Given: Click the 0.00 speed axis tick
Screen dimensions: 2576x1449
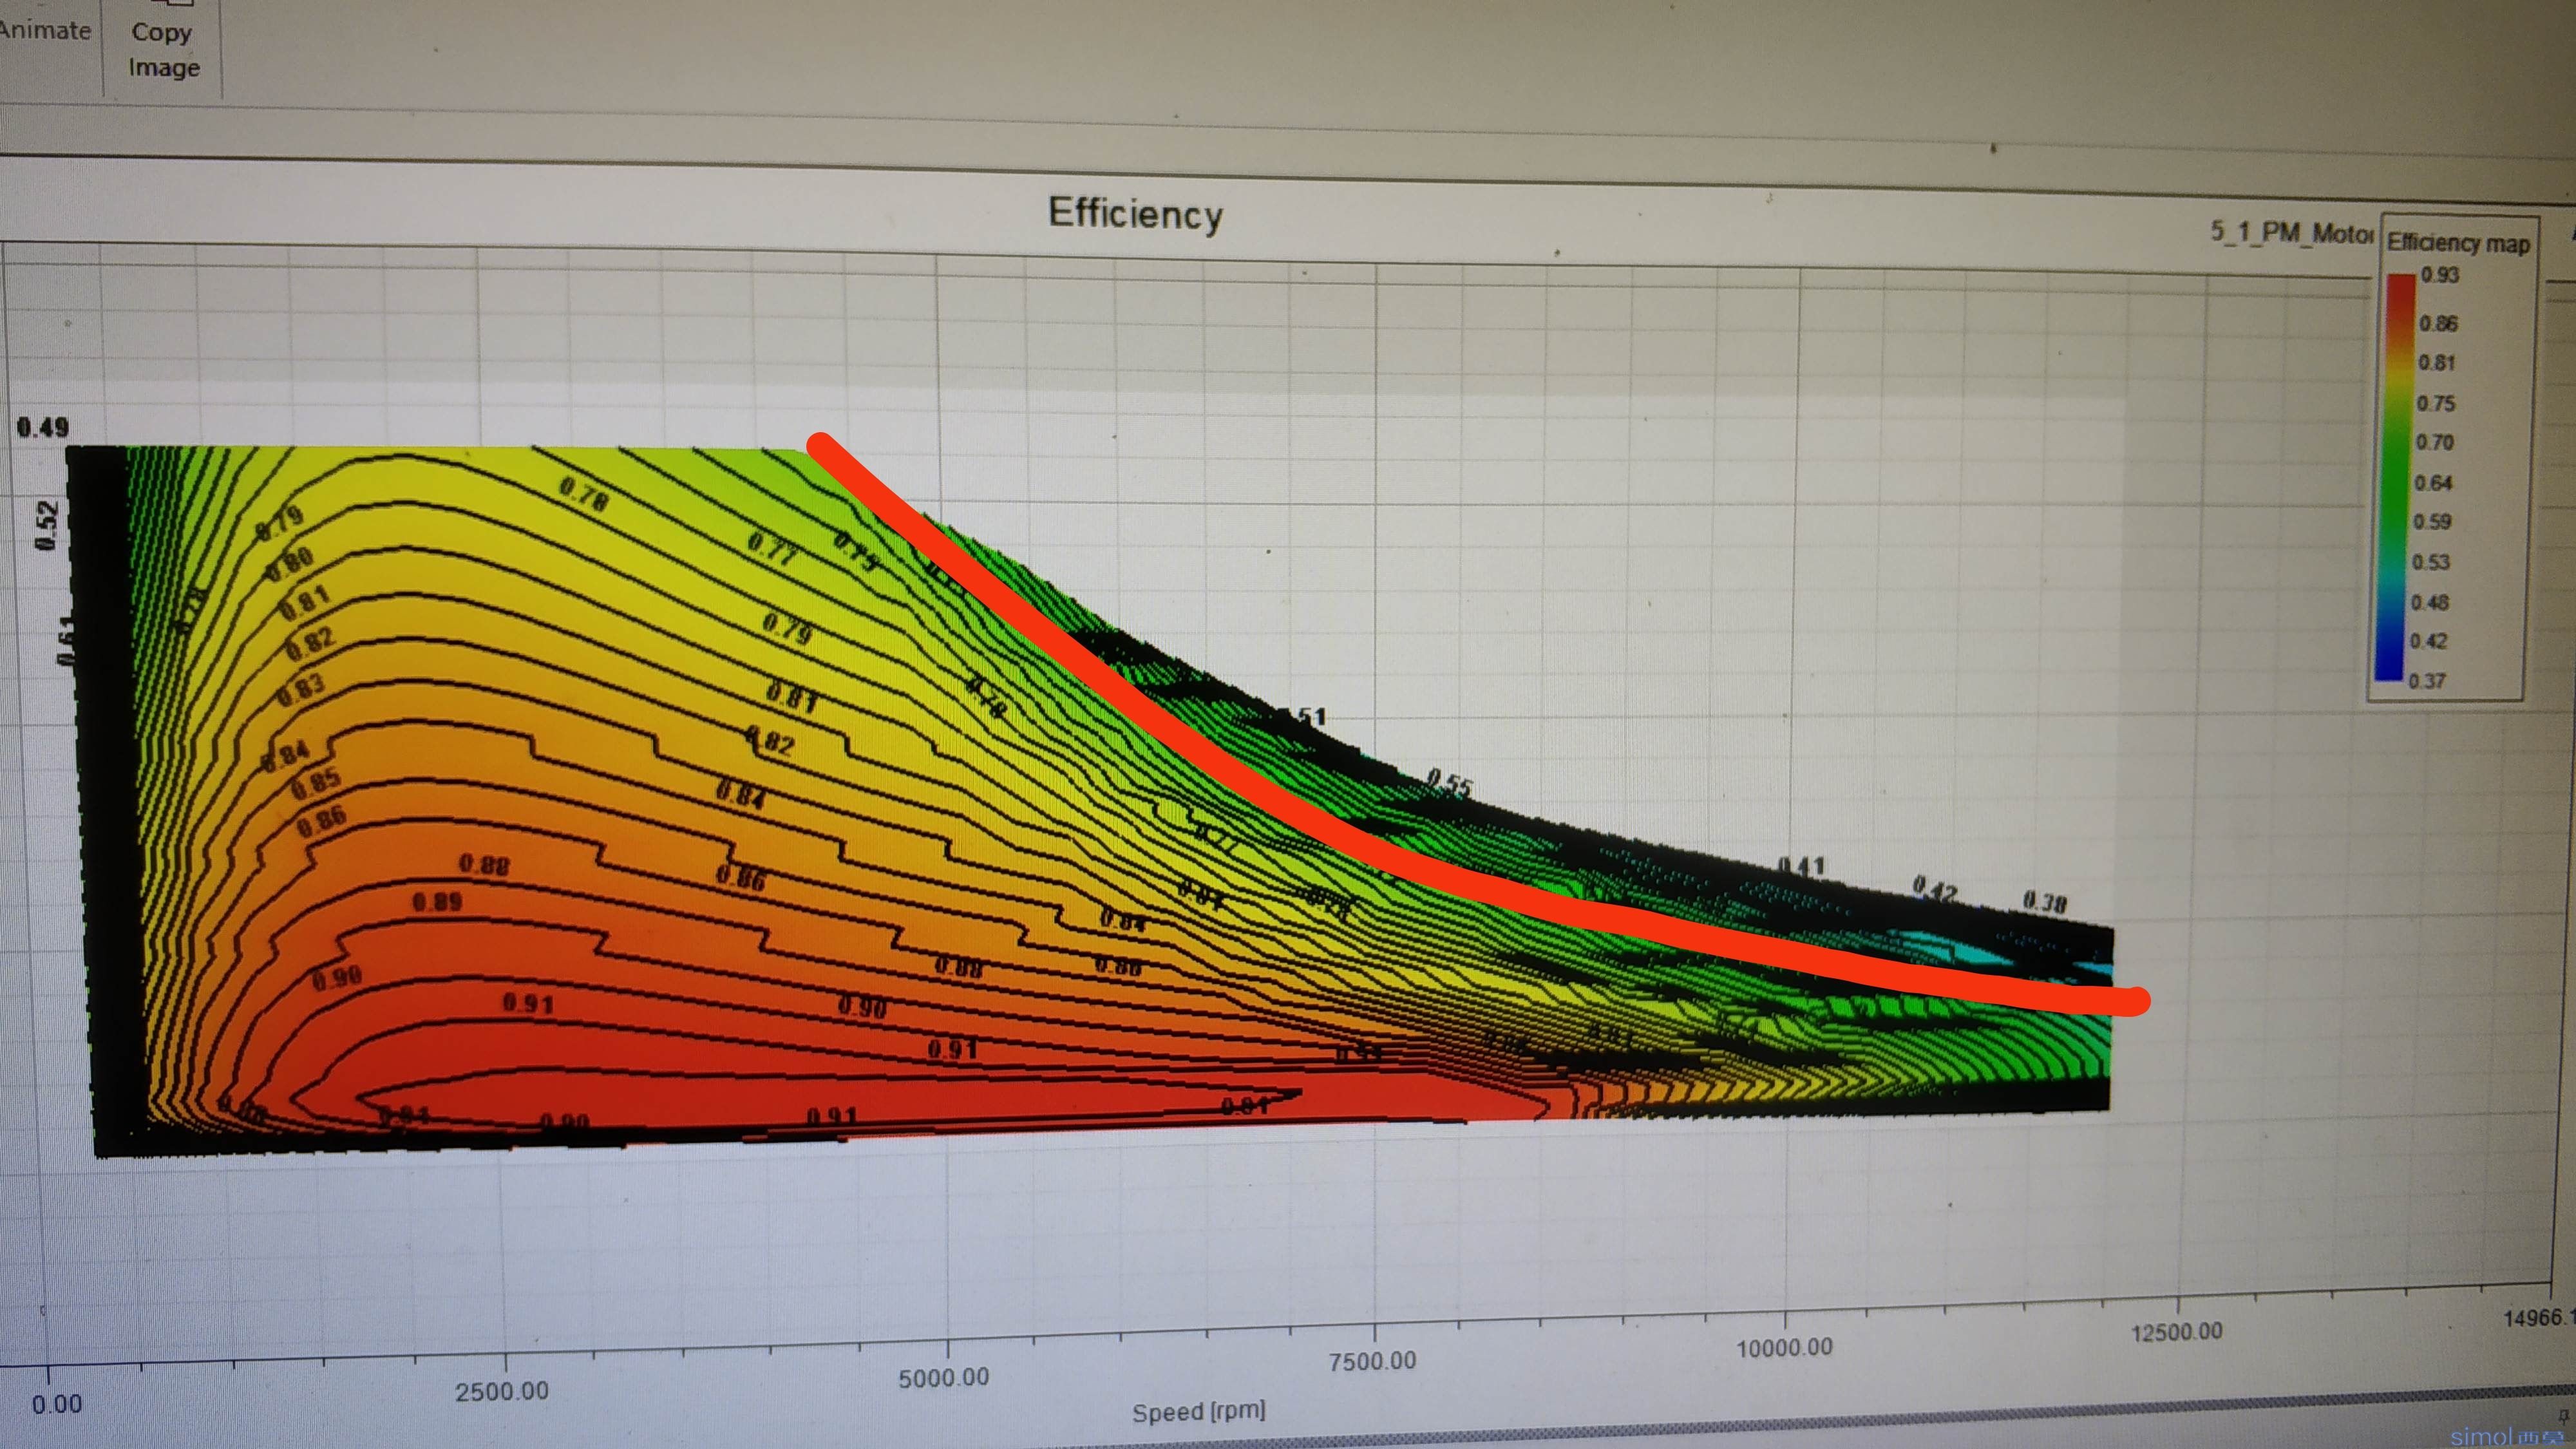Looking at the screenshot, I should 57,1404.
